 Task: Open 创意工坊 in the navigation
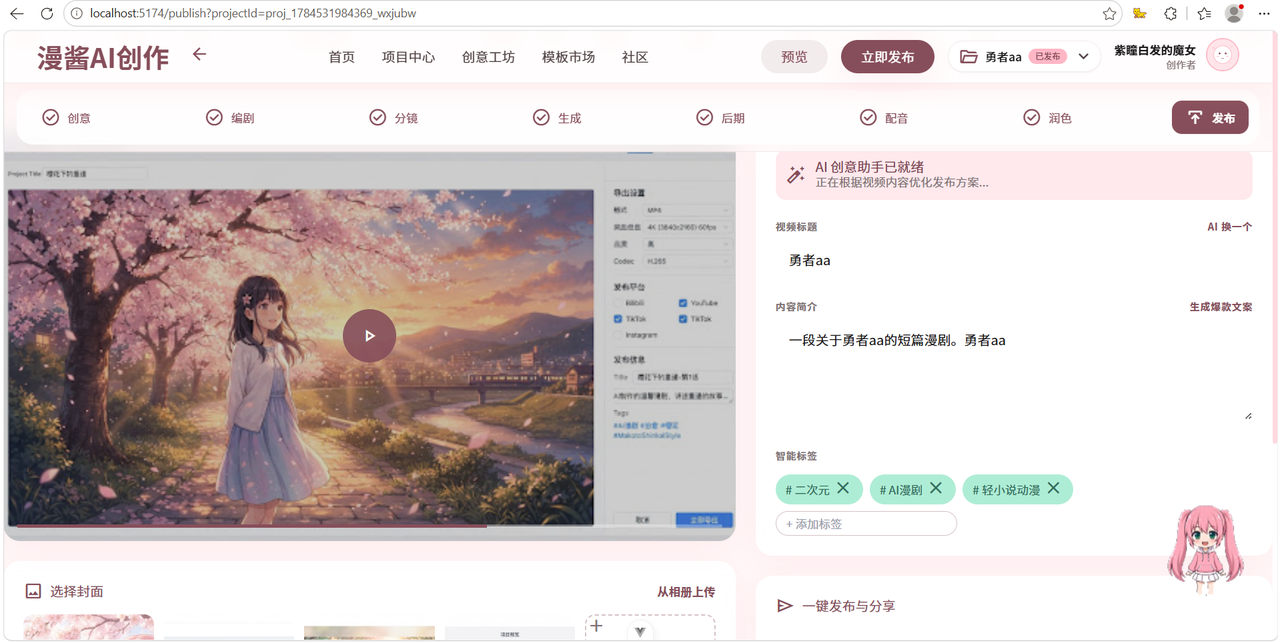pos(488,57)
